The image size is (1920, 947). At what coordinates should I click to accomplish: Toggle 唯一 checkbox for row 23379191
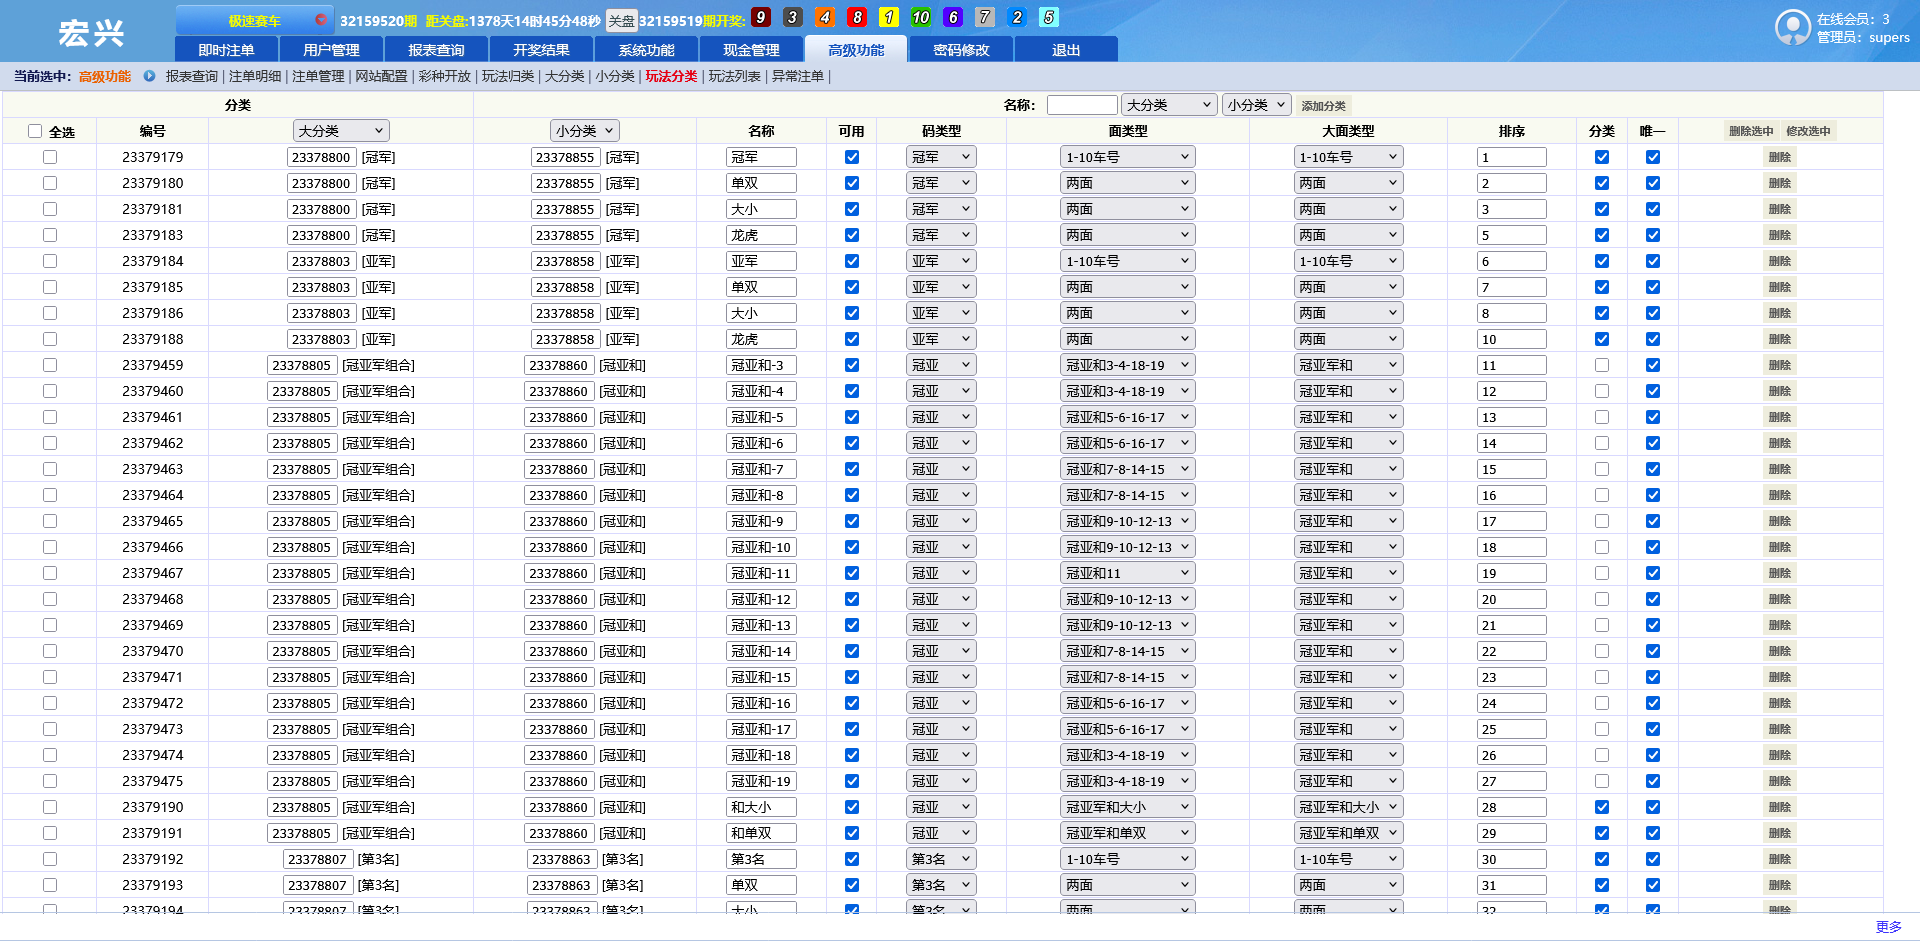coord(1653,833)
